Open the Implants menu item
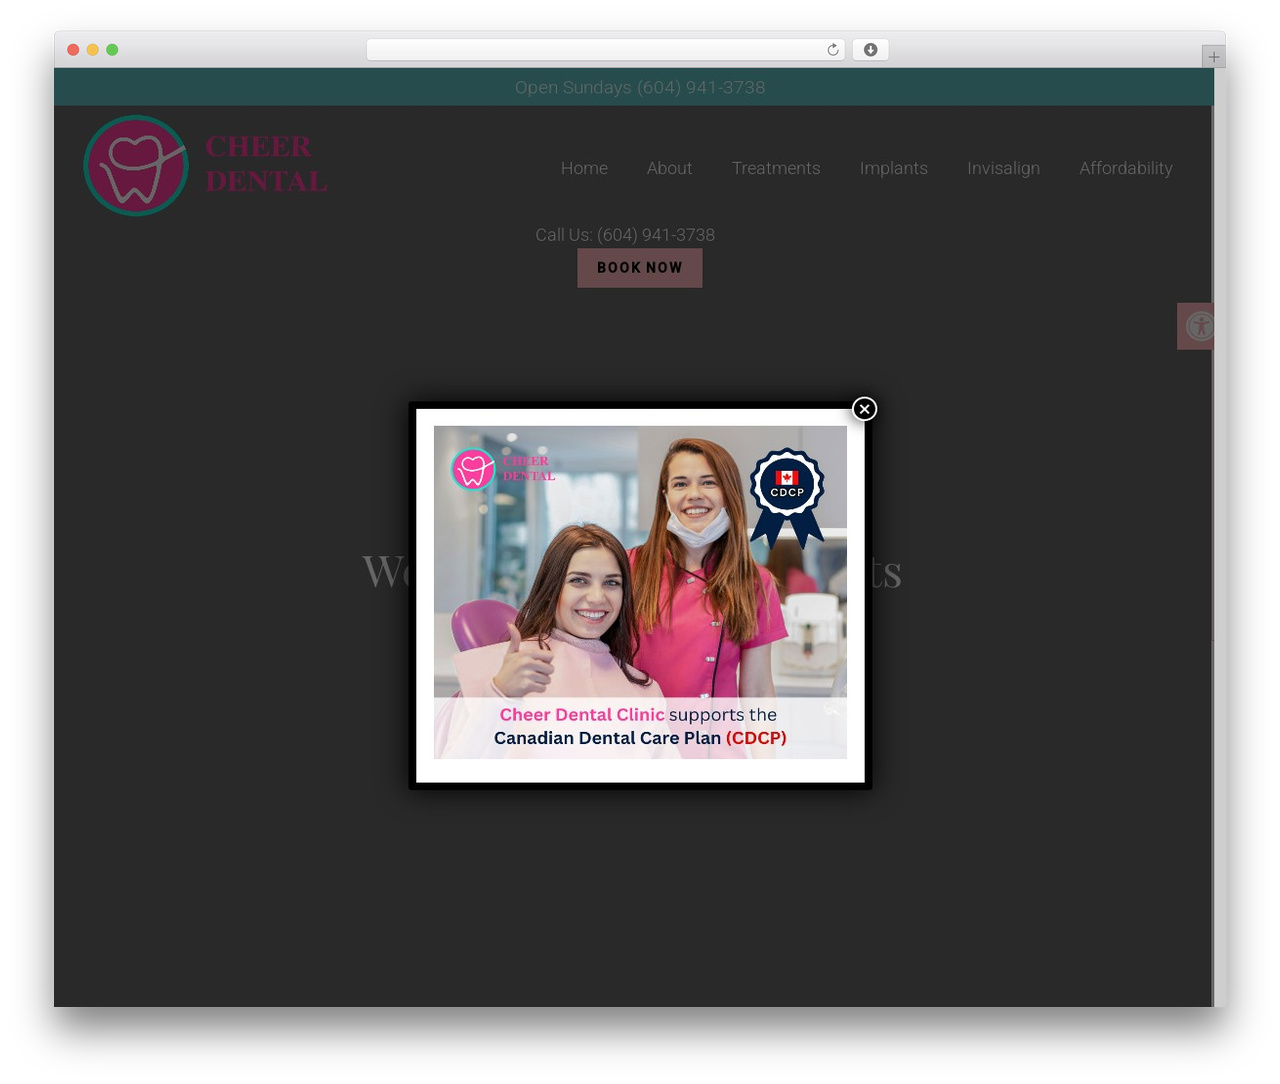This screenshot has width=1280, height=1084. pos(894,168)
